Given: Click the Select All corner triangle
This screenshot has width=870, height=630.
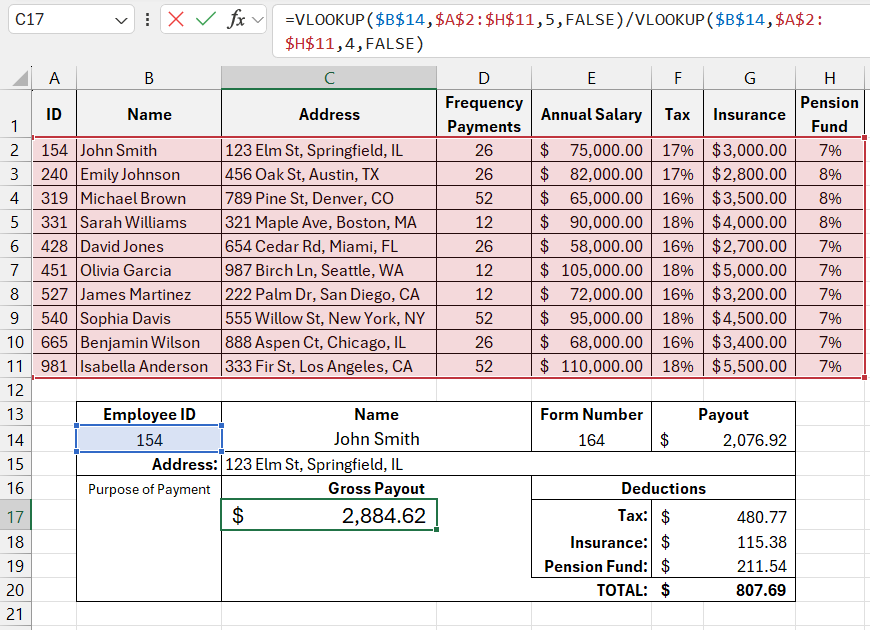Looking at the screenshot, I should (x=21, y=79).
